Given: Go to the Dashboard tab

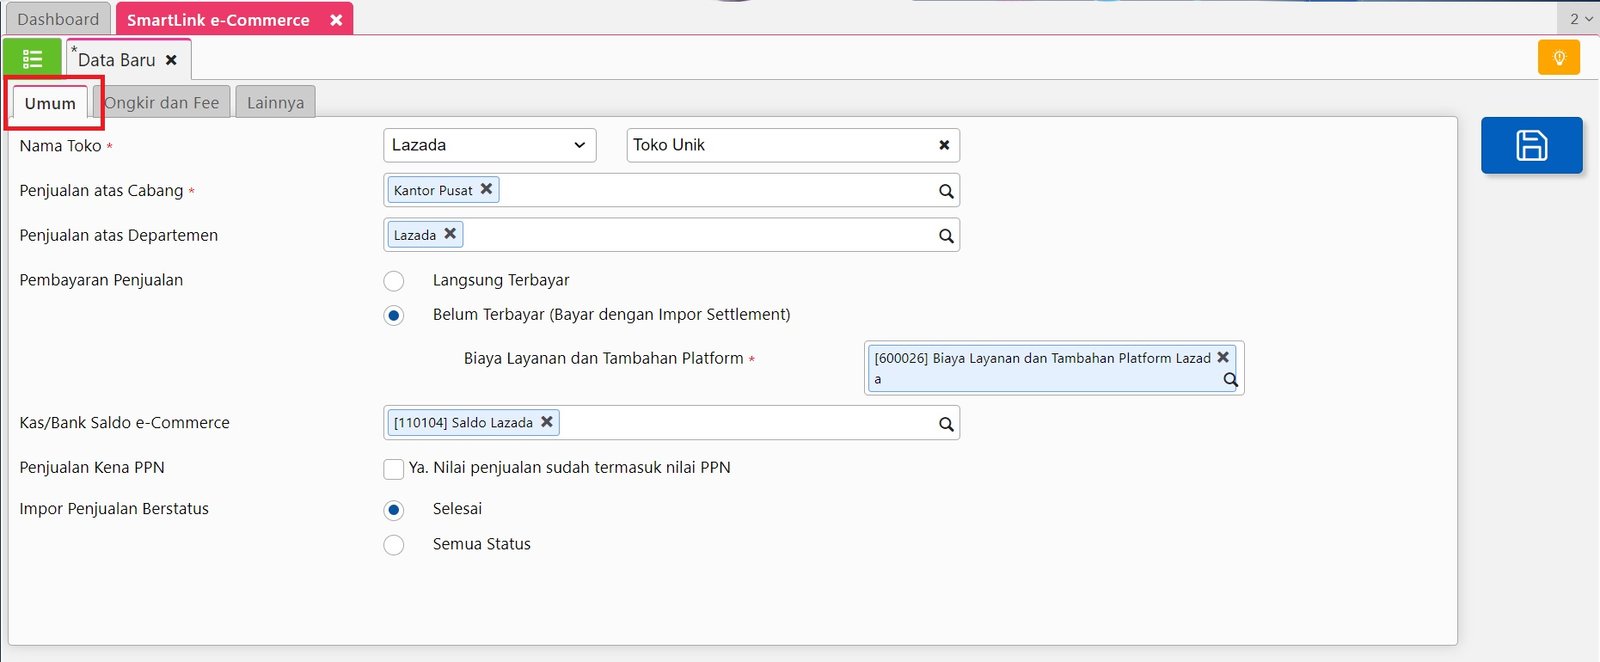Looking at the screenshot, I should coord(58,19).
